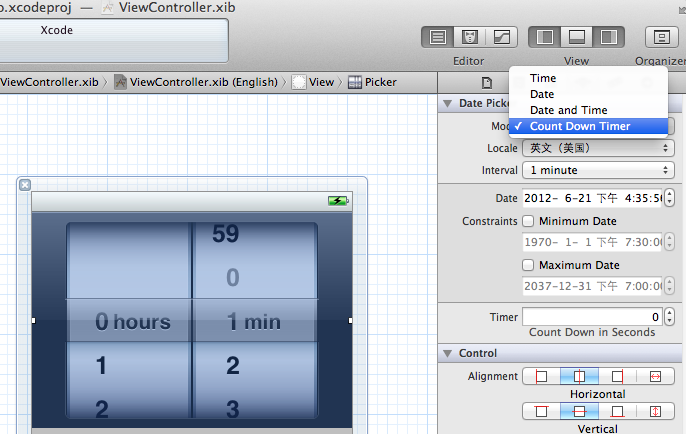Enable the Minimum Date constraint

click(x=528, y=221)
